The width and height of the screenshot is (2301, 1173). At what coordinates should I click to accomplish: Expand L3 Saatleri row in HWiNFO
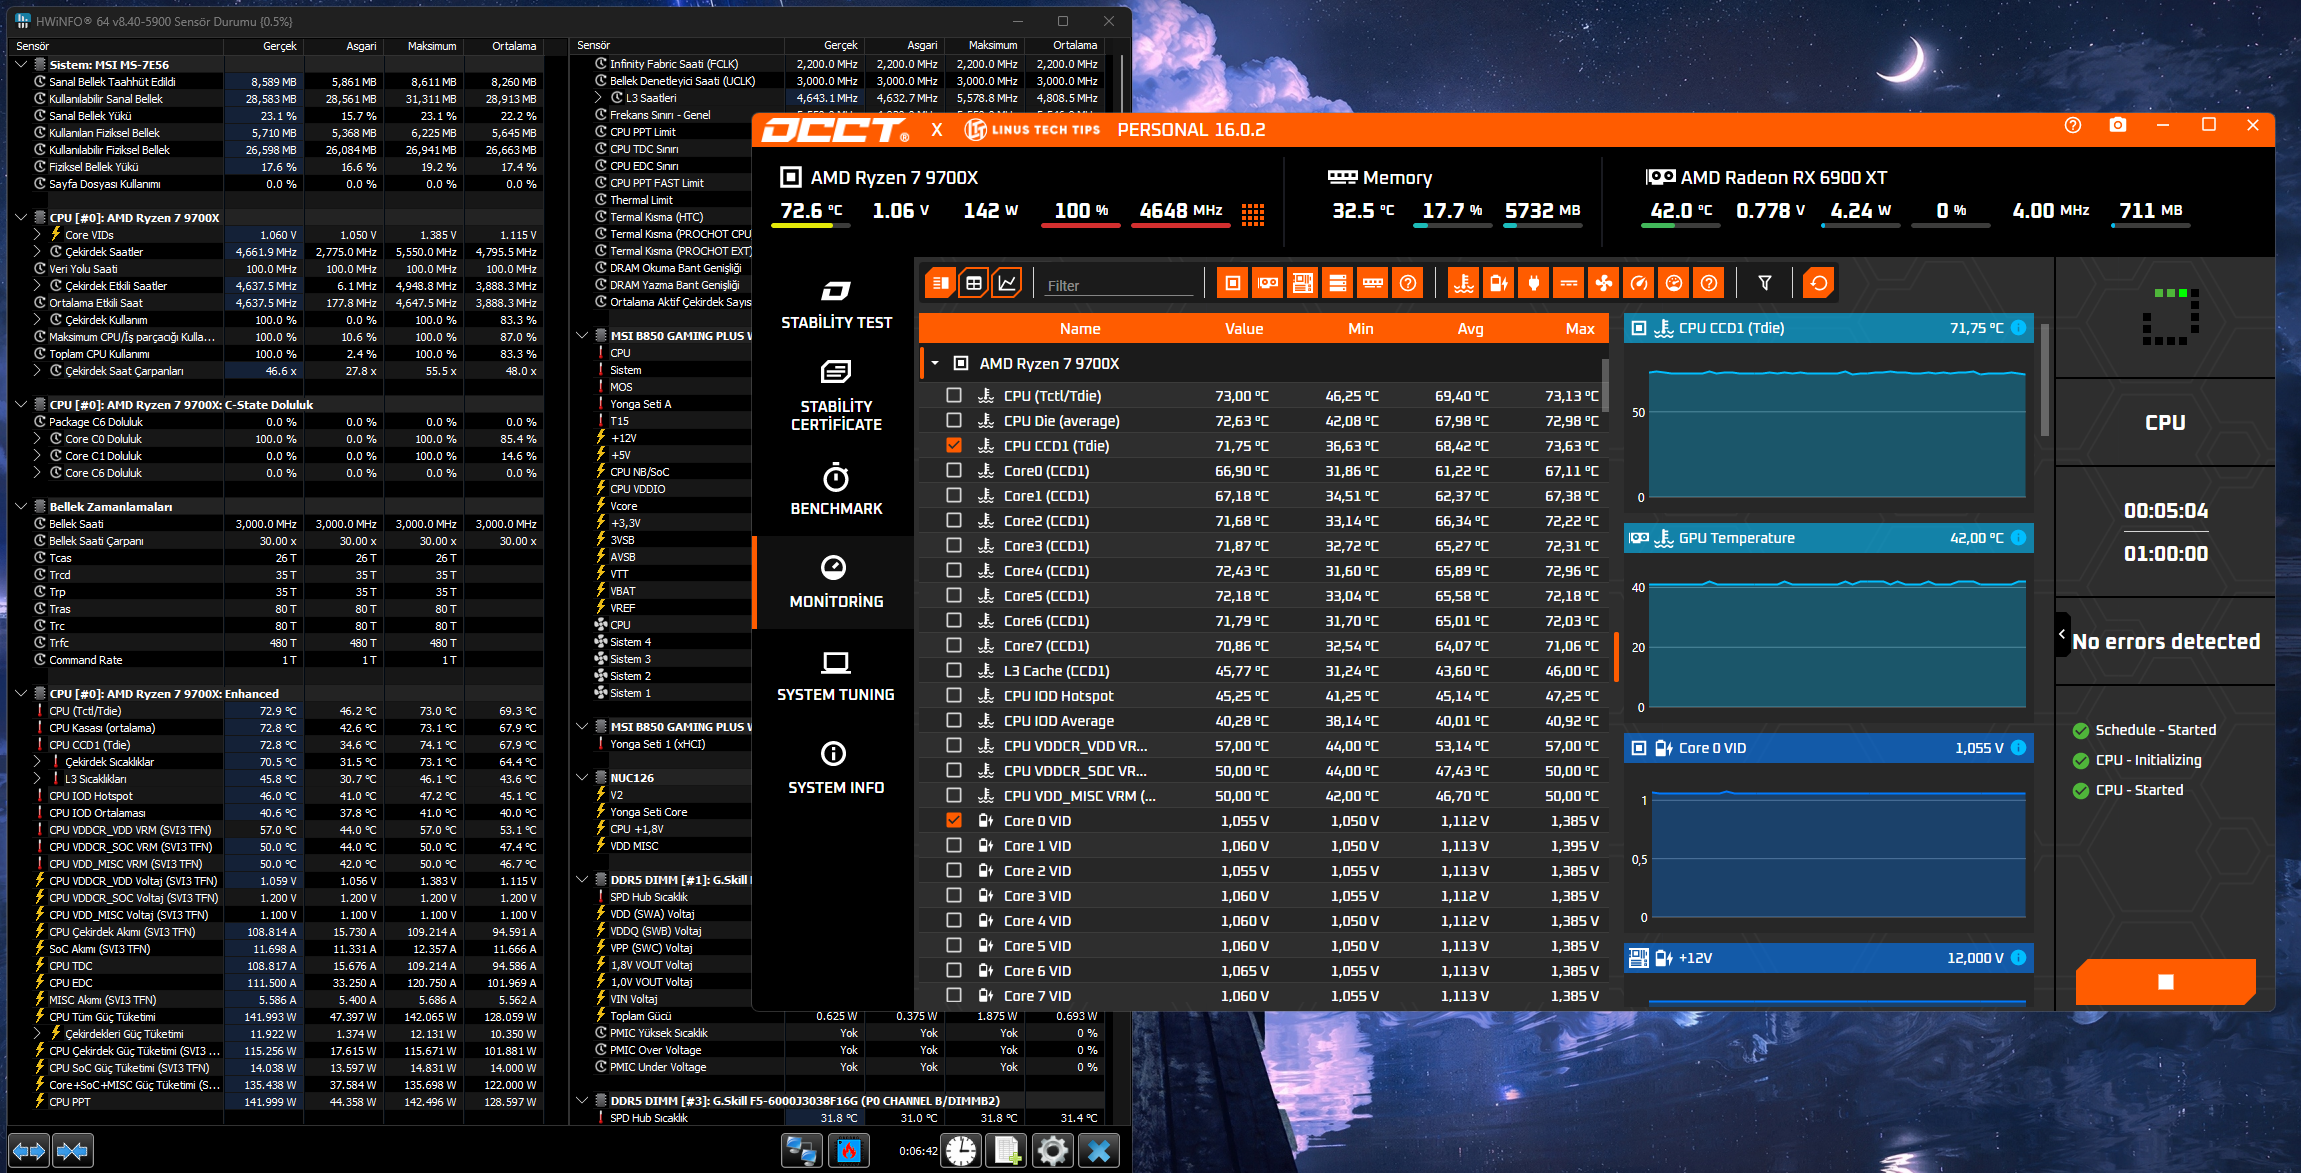click(598, 98)
